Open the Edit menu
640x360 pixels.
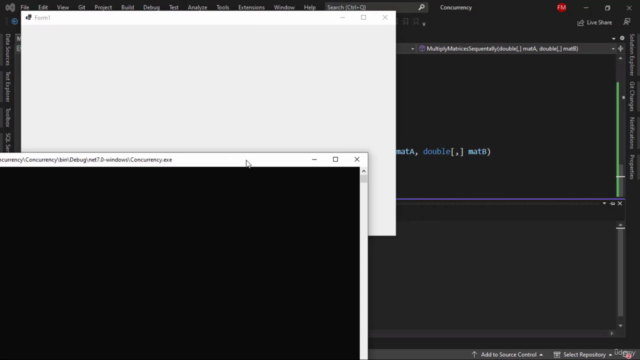click(43, 7)
